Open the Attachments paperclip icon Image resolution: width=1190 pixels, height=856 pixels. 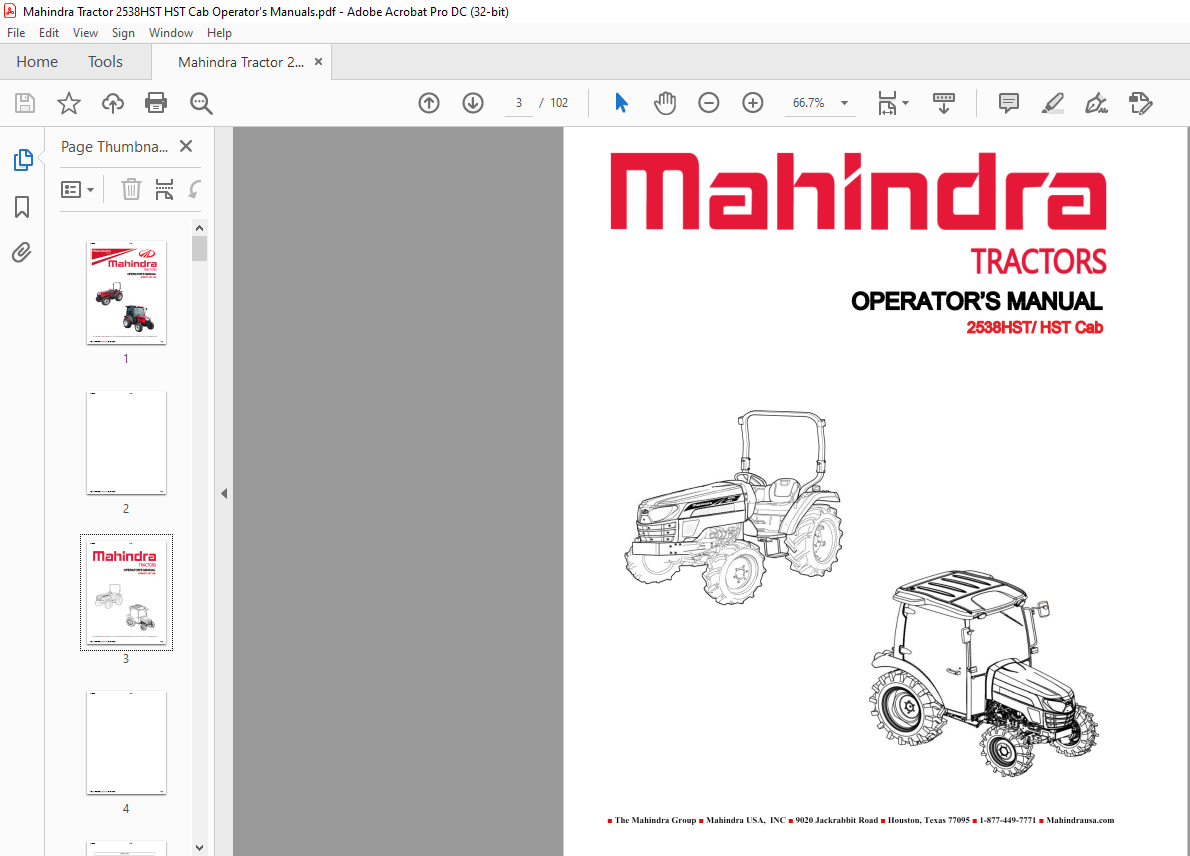click(22, 252)
